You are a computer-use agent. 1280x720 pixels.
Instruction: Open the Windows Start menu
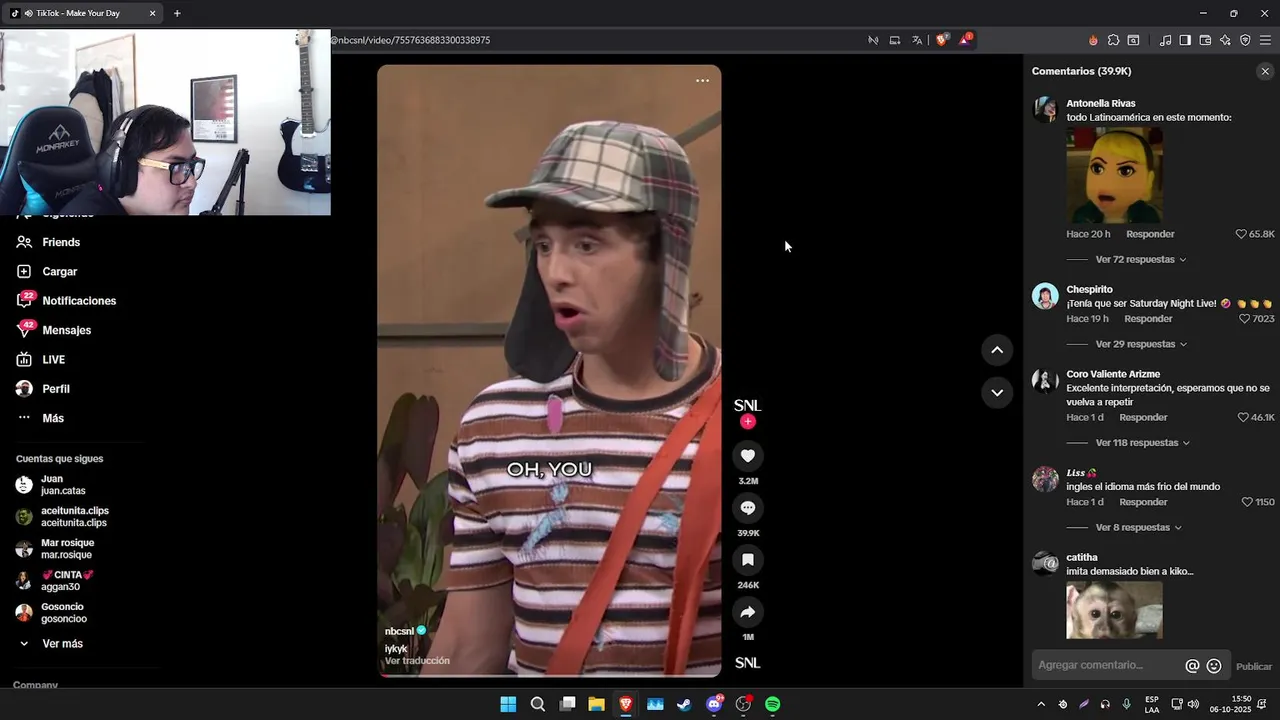click(x=508, y=704)
